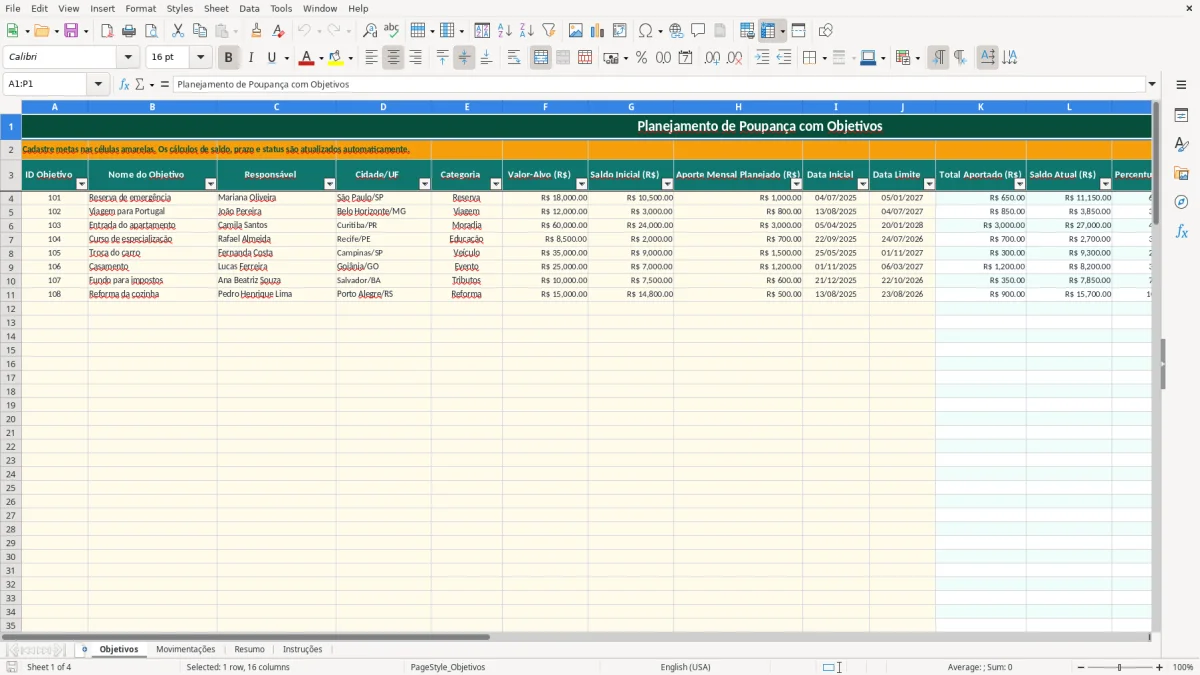1200x675 pixels.
Task: Toggle Bold formatting
Action: (x=229, y=58)
